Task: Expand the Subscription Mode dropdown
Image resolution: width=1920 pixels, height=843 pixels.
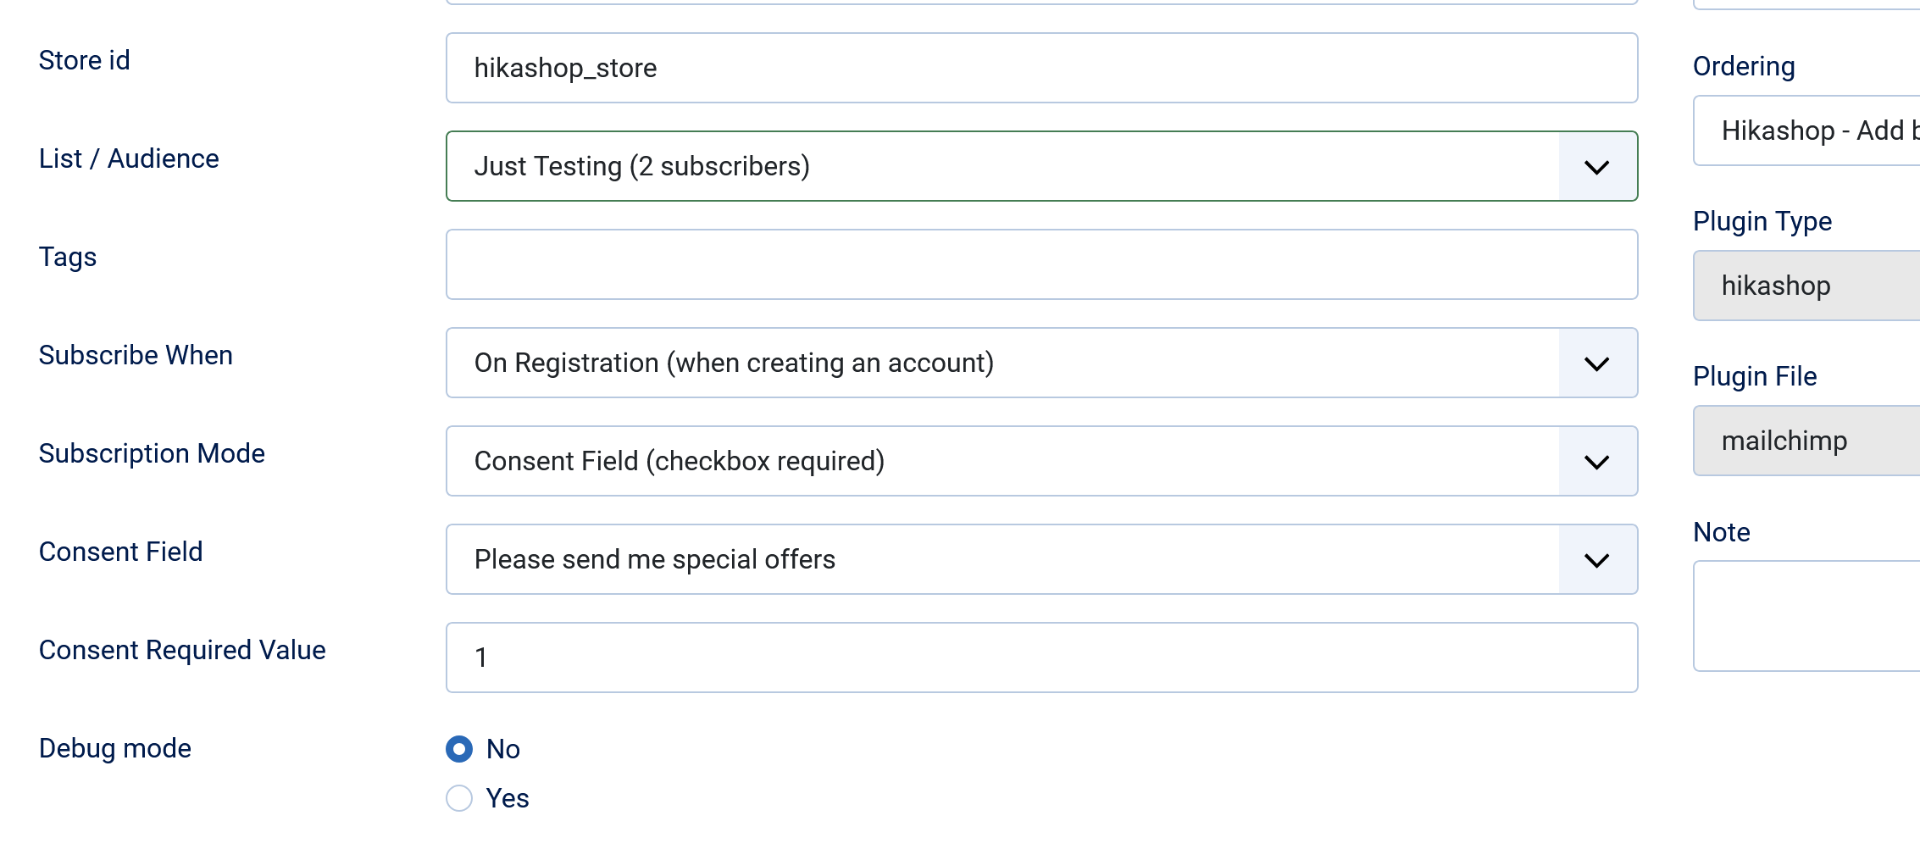Action: tap(1000, 461)
